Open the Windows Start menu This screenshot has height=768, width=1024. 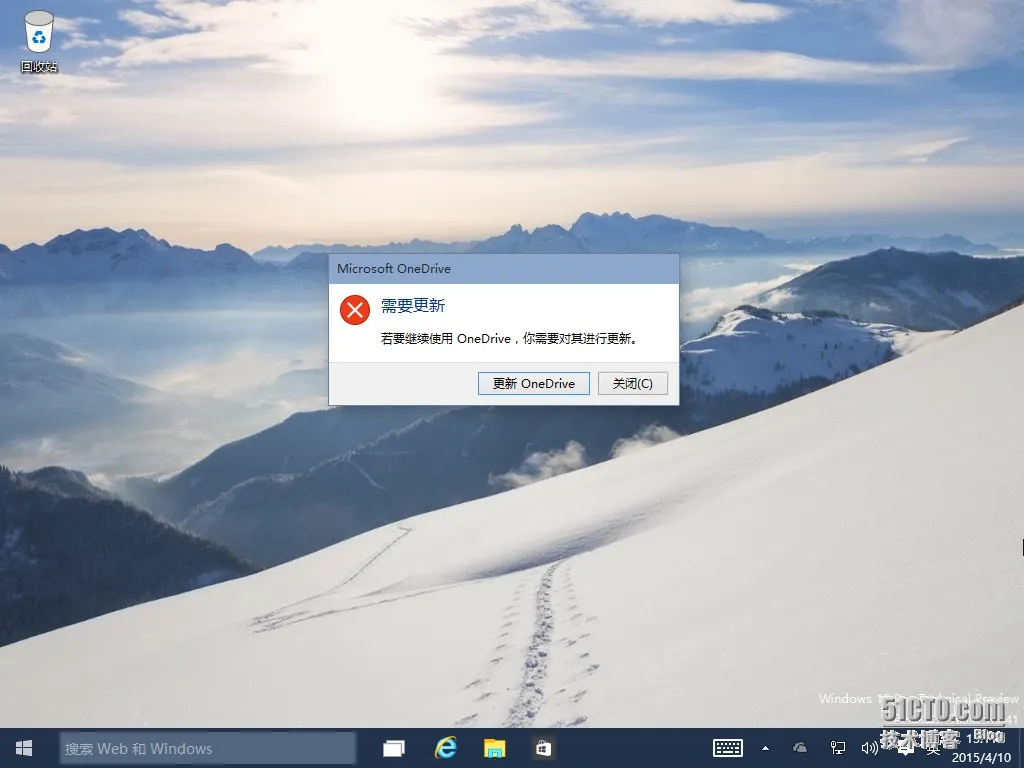(x=24, y=748)
